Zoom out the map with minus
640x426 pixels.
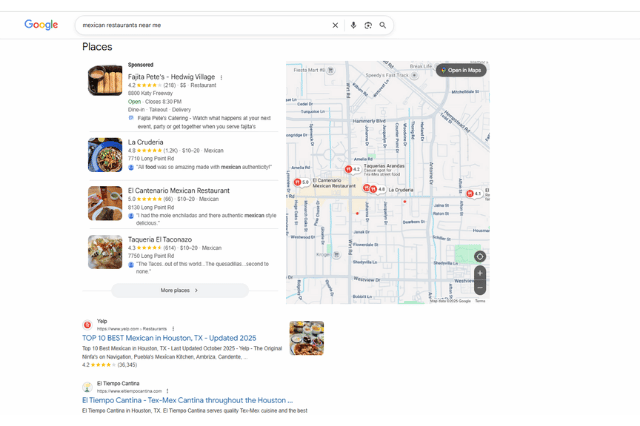pos(480,287)
